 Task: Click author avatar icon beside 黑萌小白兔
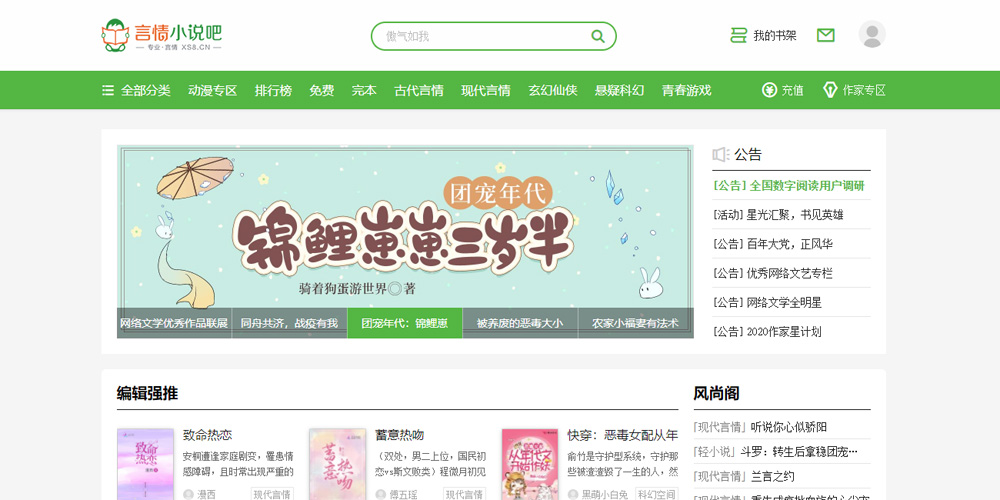(573, 494)
